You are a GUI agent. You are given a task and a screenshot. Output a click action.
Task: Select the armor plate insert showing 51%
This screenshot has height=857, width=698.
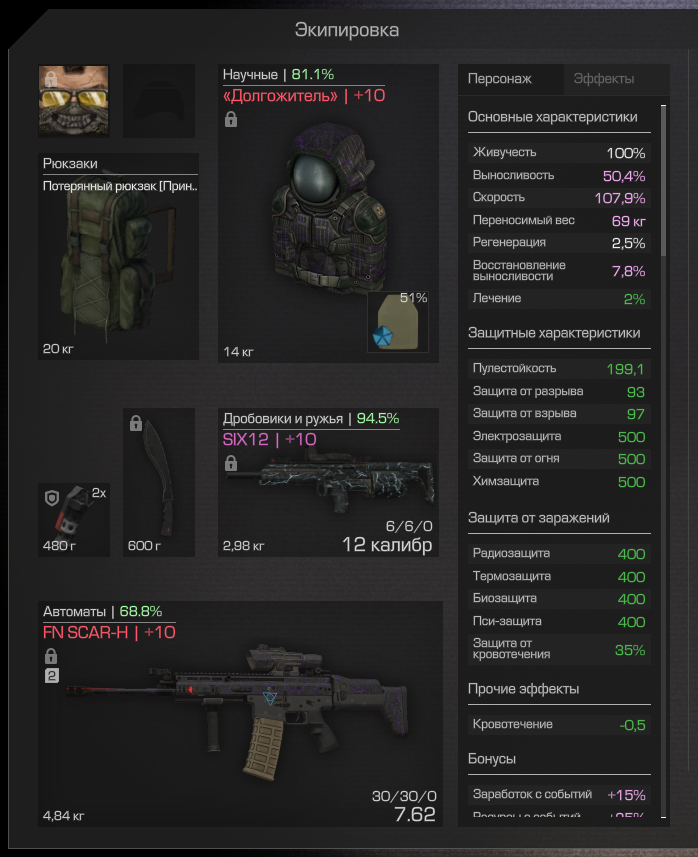398,322
